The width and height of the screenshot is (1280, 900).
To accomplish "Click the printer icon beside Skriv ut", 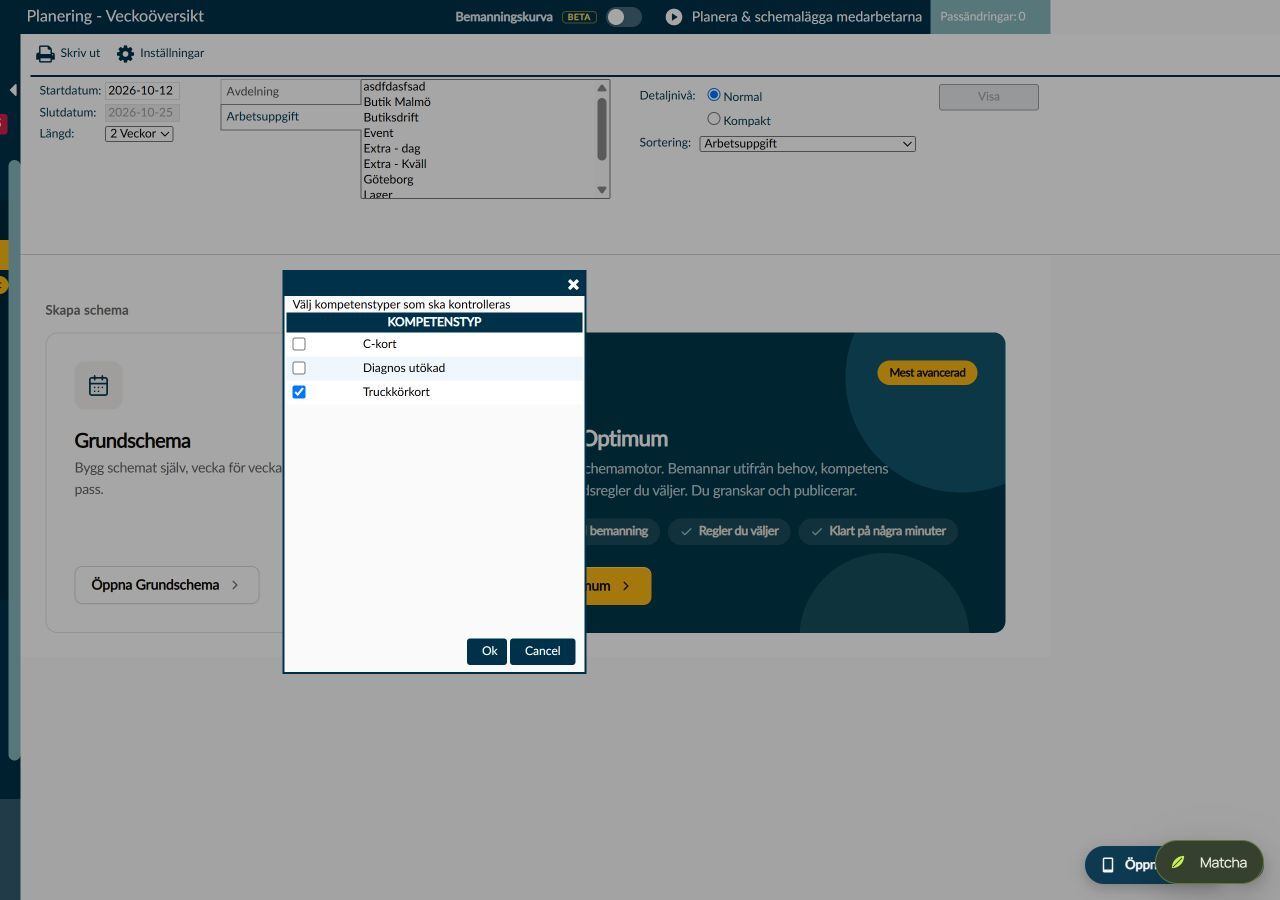I will (45, 54).
